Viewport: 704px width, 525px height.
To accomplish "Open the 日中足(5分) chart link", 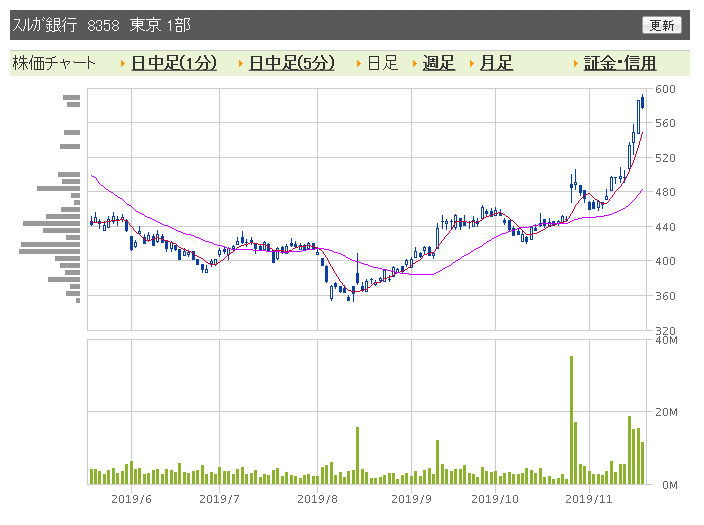I will tap(291, 63).
